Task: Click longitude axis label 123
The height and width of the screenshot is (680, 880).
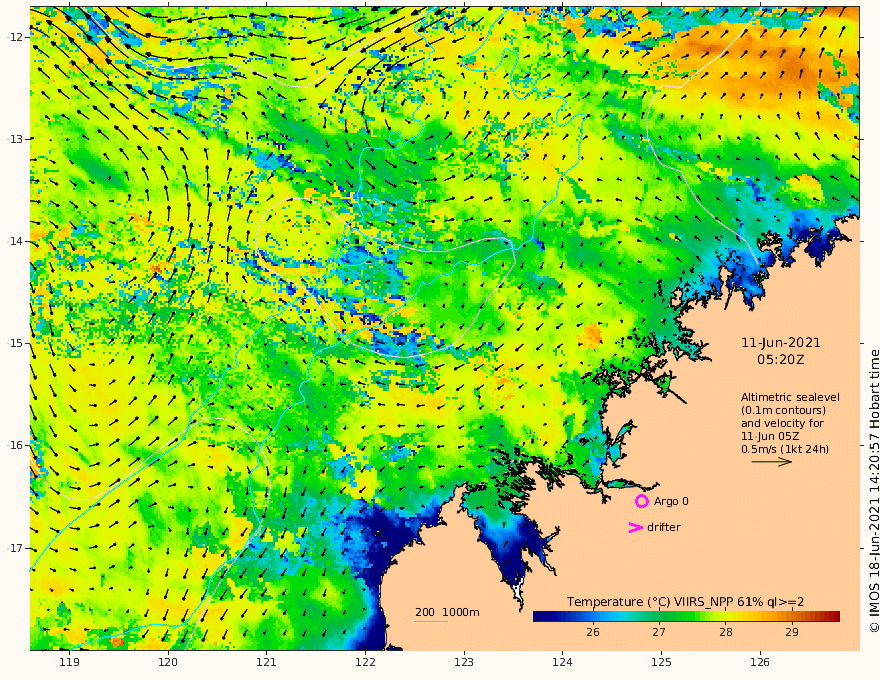Action: click(x=464, y=662)
